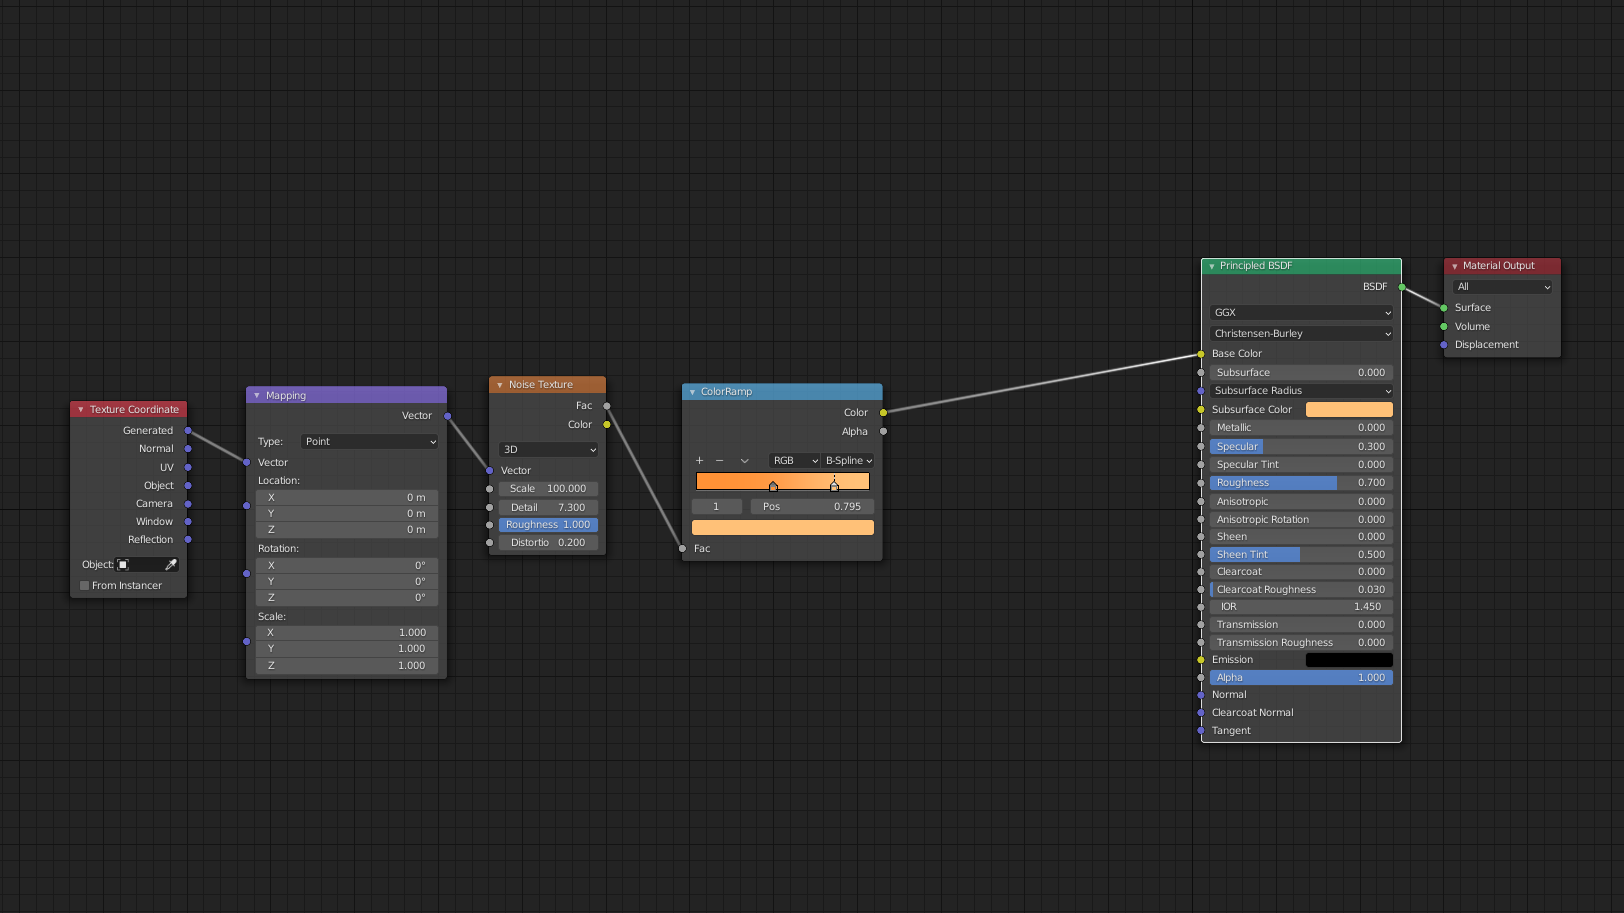The height and width of the screenshot is (913, 1624).
Task: Open the B-Spline interpolation dropdown
Action: point(849,461)
